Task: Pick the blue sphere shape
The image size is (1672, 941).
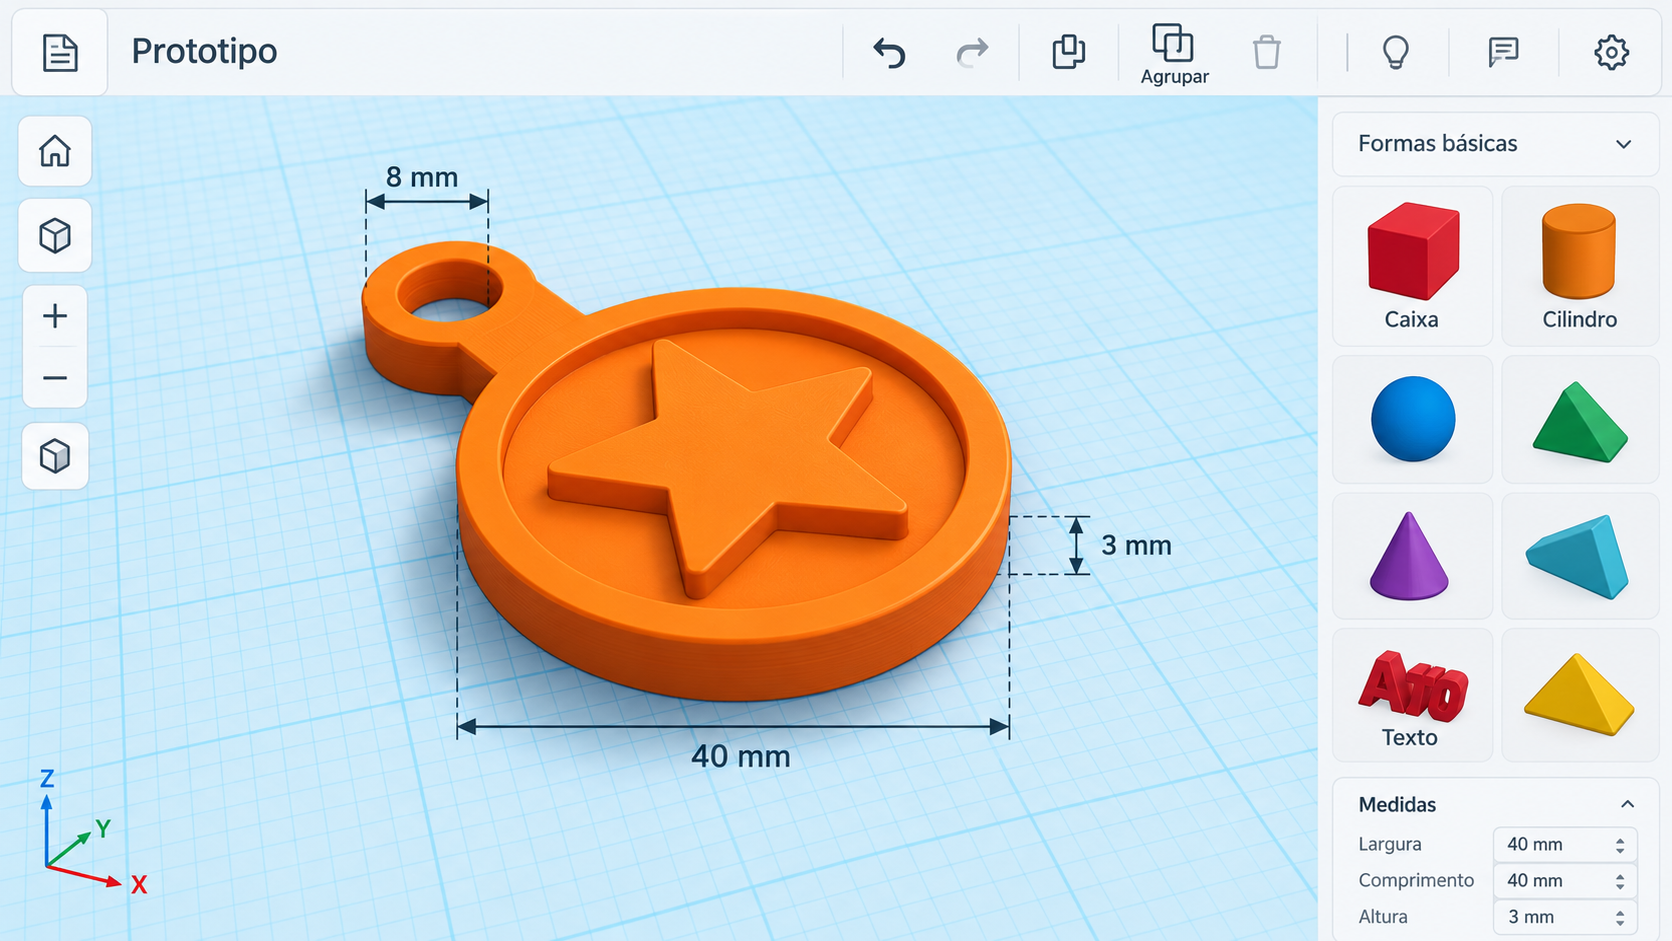Action: (x=1412, y=419)
